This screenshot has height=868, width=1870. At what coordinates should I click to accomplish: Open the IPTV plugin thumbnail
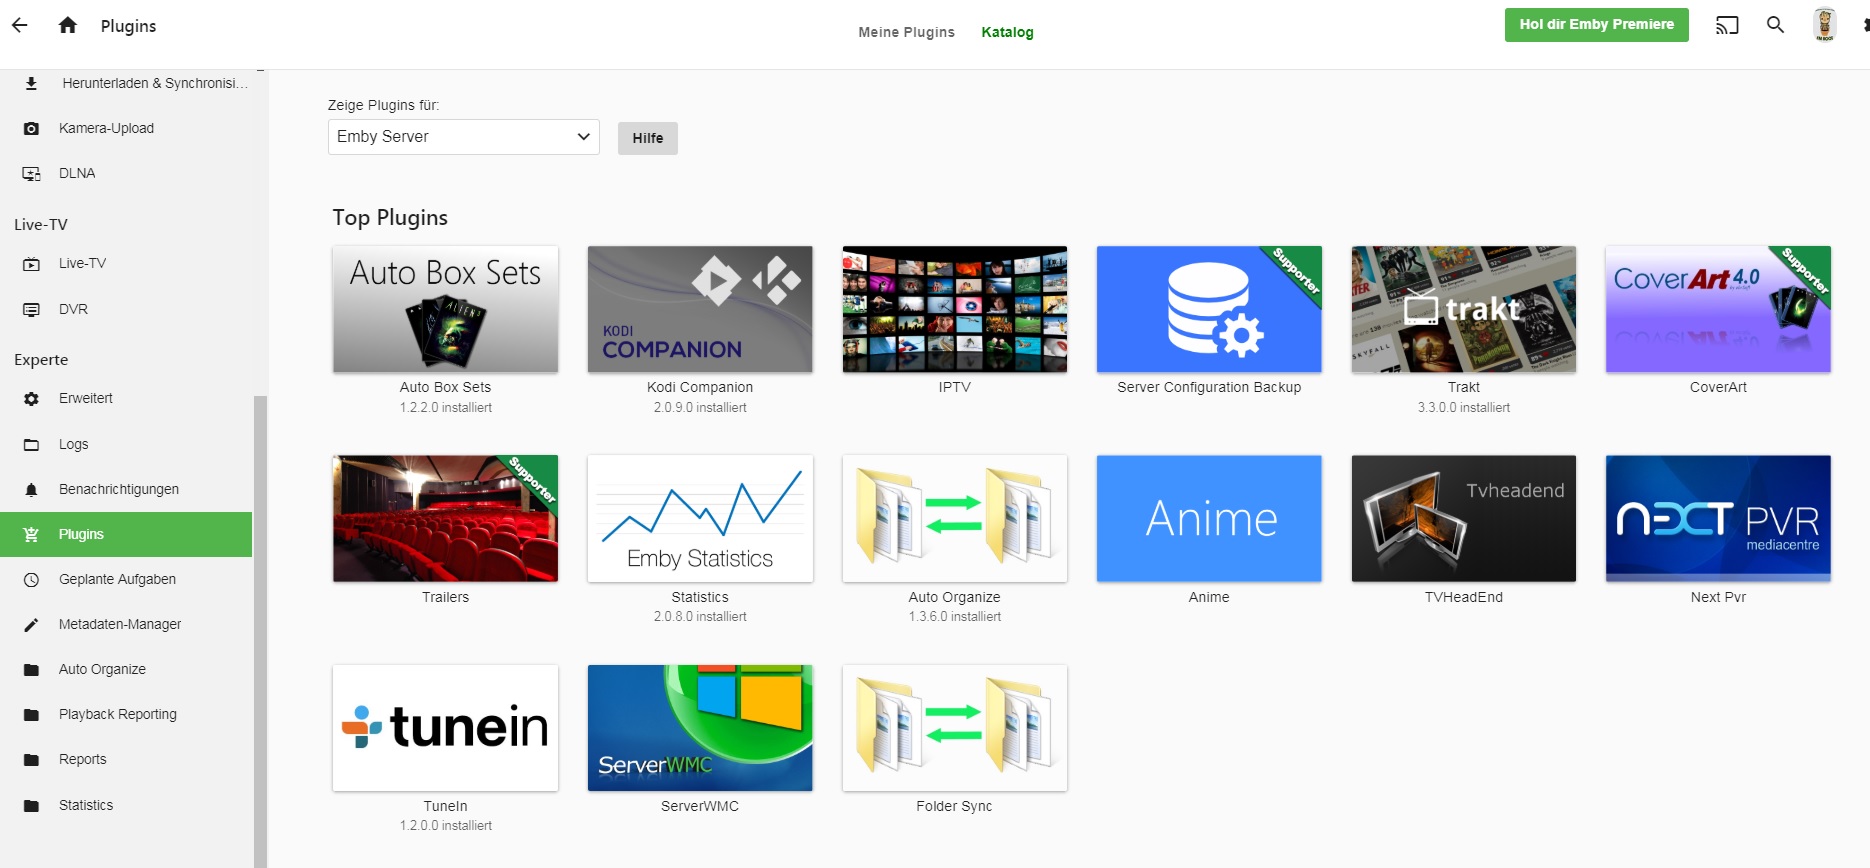coord(955,309)
